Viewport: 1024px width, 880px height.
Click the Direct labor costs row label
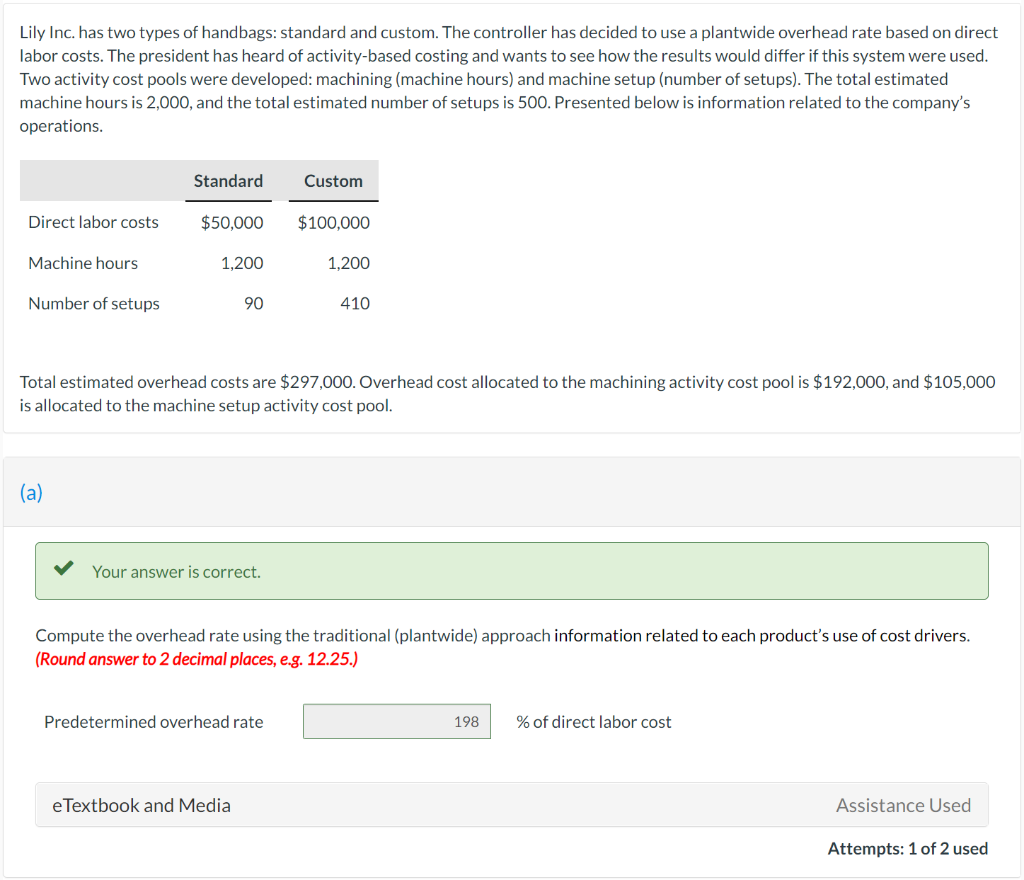pyautogui.click(x=93, y=222)
